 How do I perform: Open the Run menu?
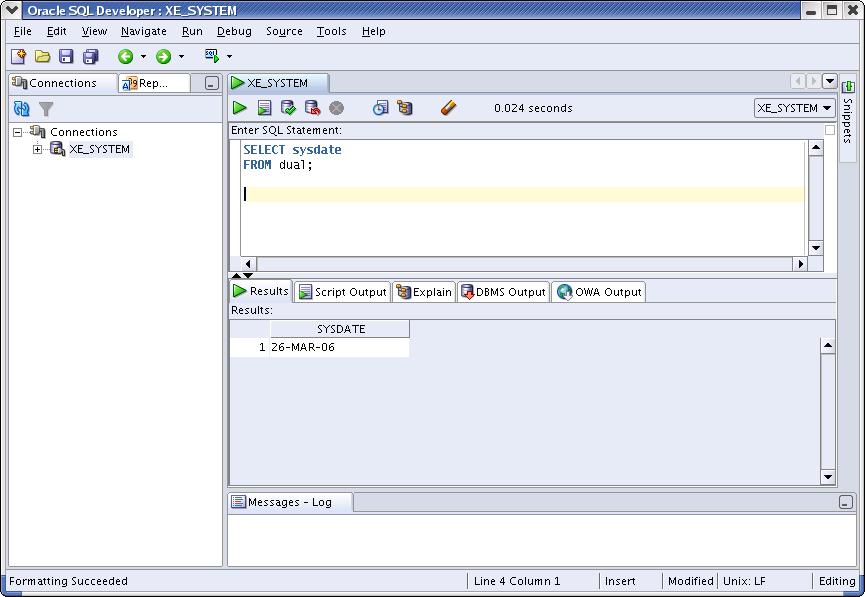click(x=192, y=31)
